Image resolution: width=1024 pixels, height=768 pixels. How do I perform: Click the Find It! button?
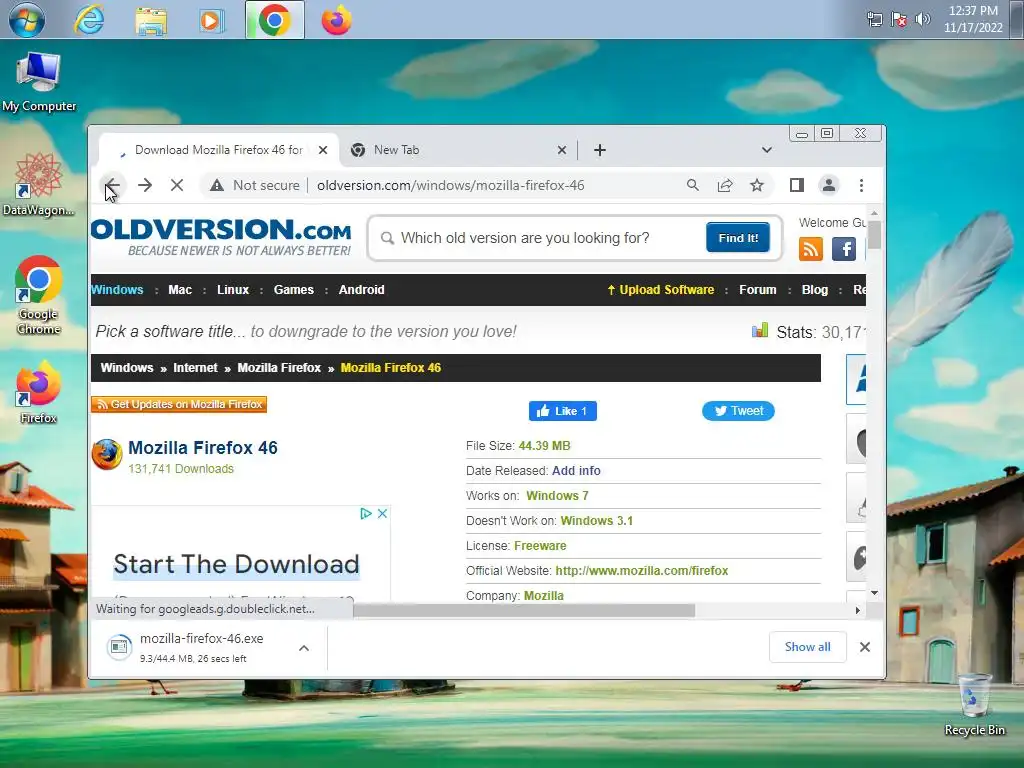click(x=738, y=238)
